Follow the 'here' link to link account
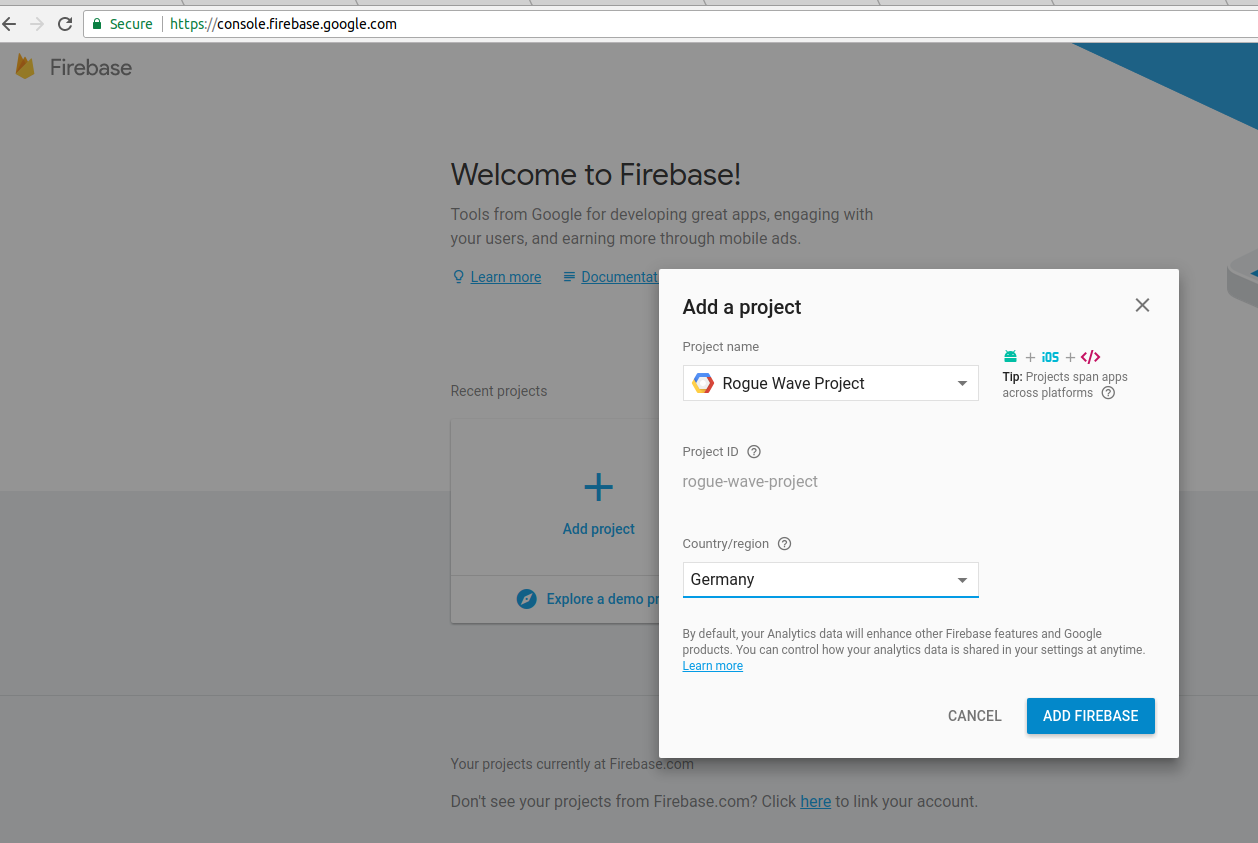 click(815, 801)
